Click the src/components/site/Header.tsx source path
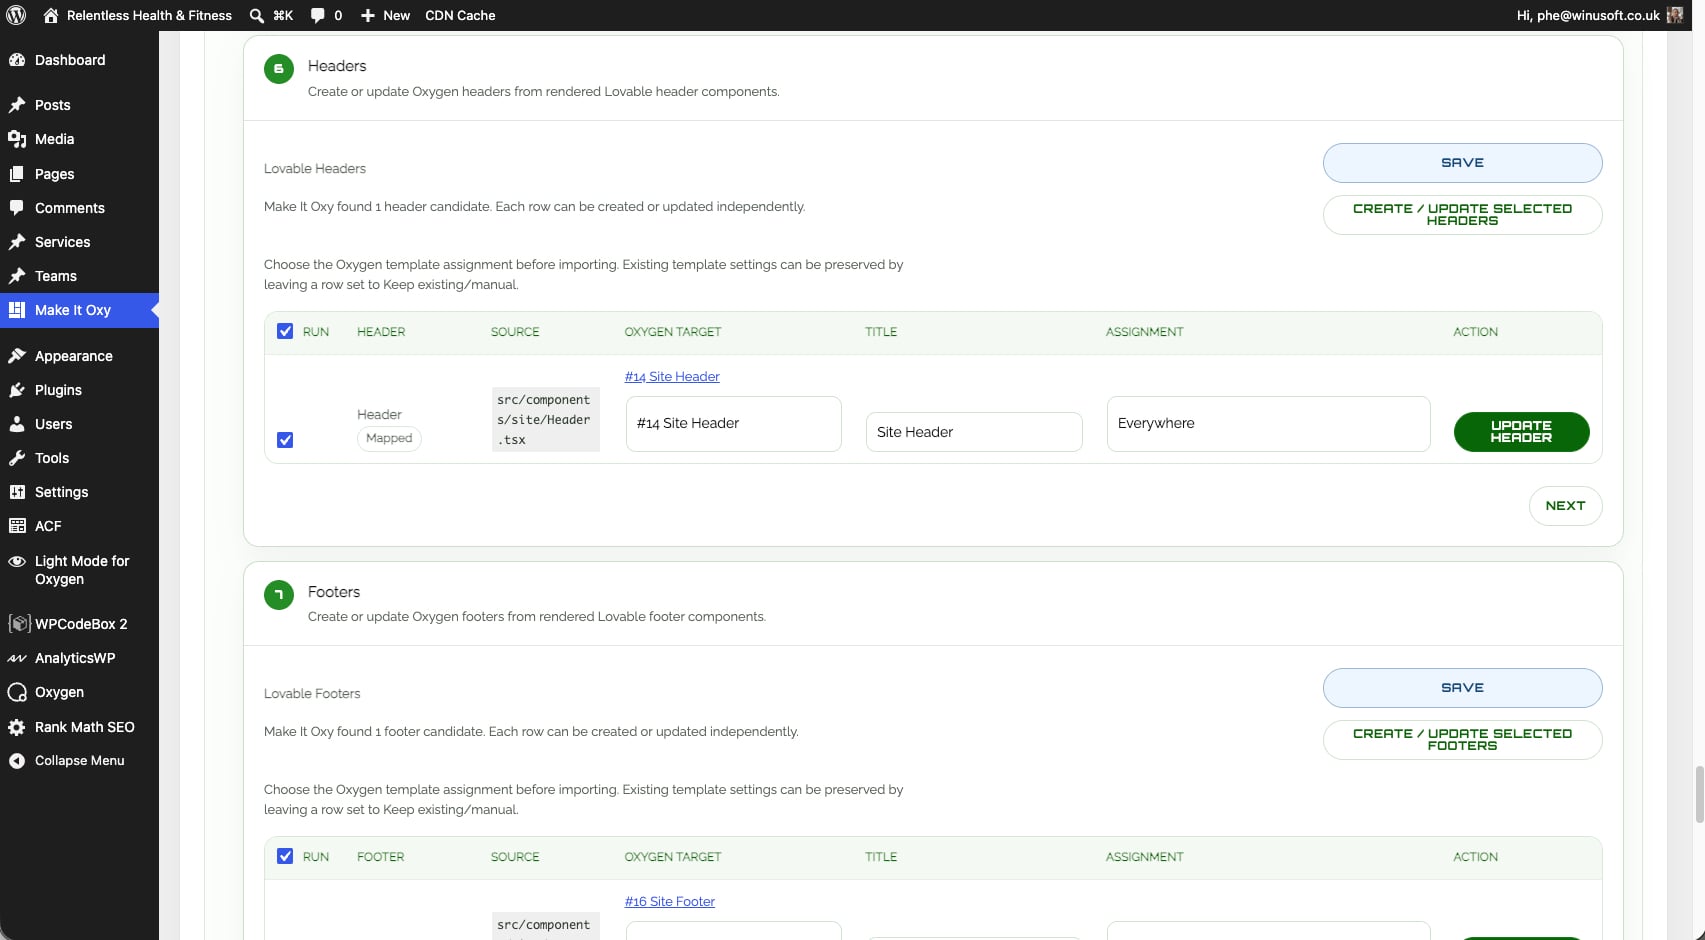This screenshot has width=1705, height=940. (545, 420)
